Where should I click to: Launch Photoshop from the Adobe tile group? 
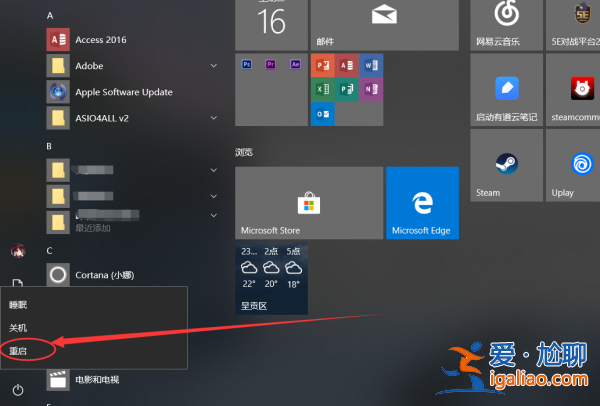(247, 64)
